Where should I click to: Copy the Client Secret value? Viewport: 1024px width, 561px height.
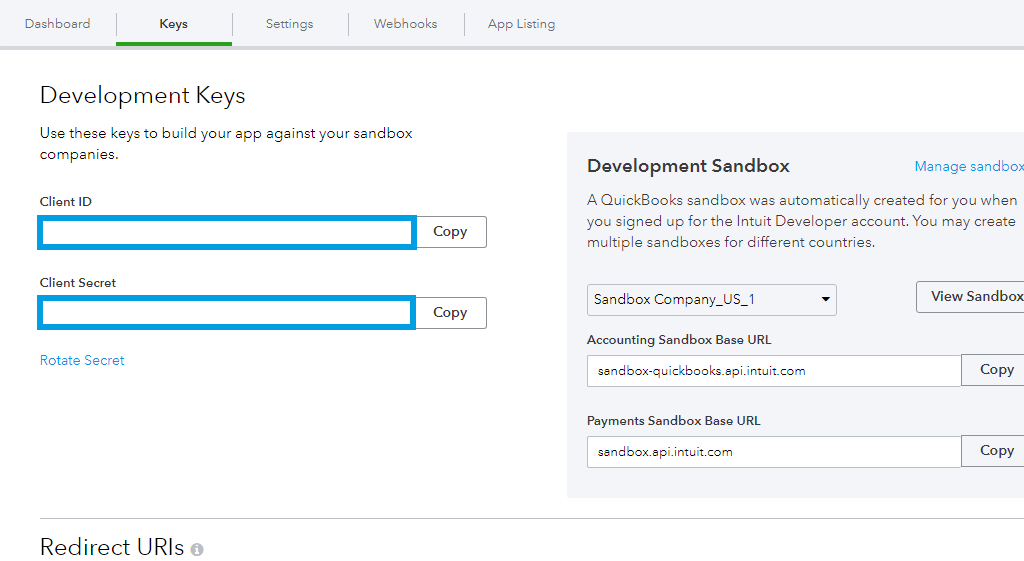click(450, 312)
